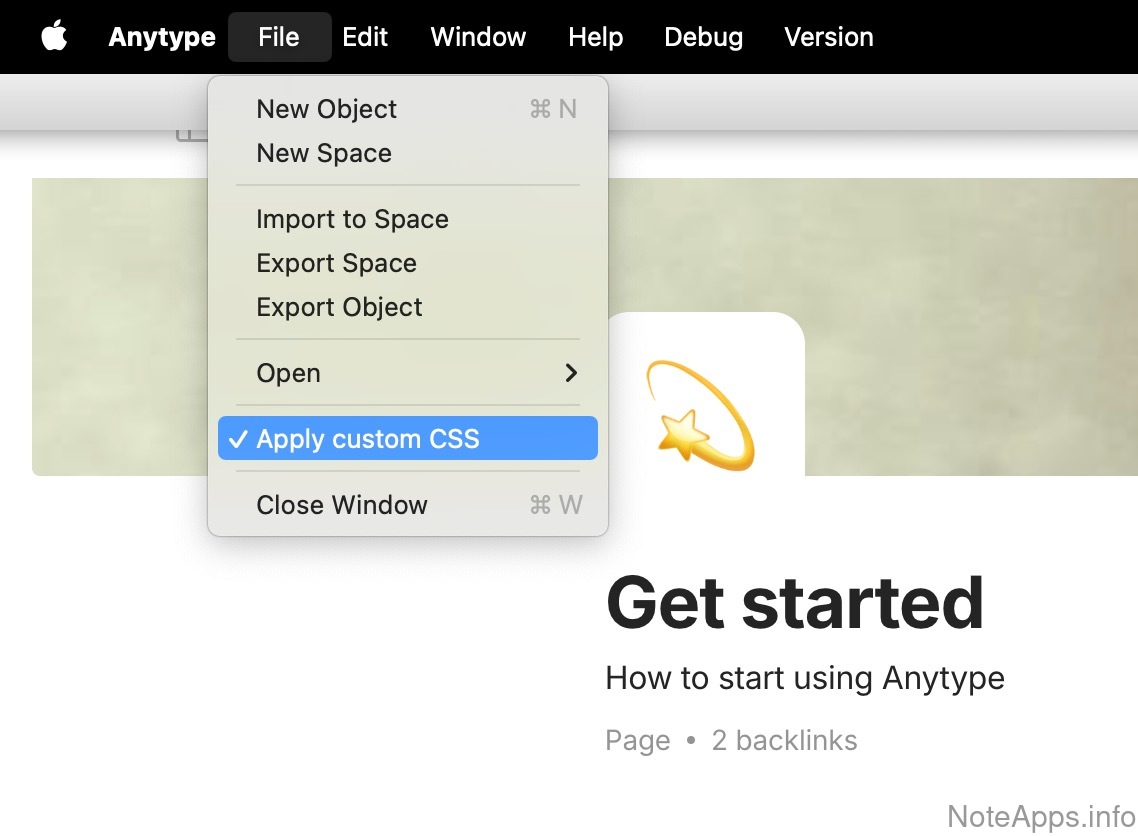Viewport: 1138px width, 836px height.
Task: Expand the Open submenu arrow
Action: tap(570, 373)
